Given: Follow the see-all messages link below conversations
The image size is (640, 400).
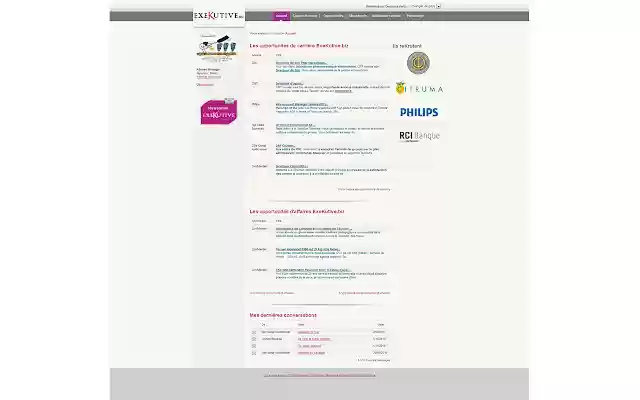Looking at the screenshot, I should [x=373, y=360].
